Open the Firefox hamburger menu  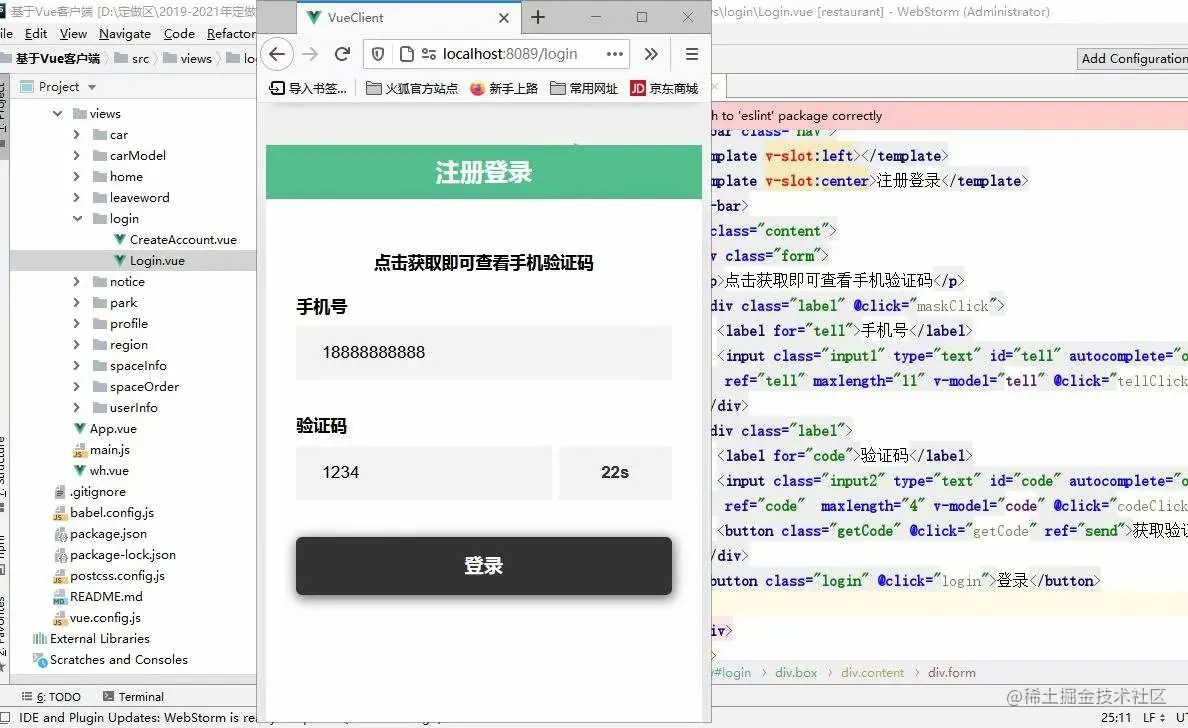[x=692, y=54]
